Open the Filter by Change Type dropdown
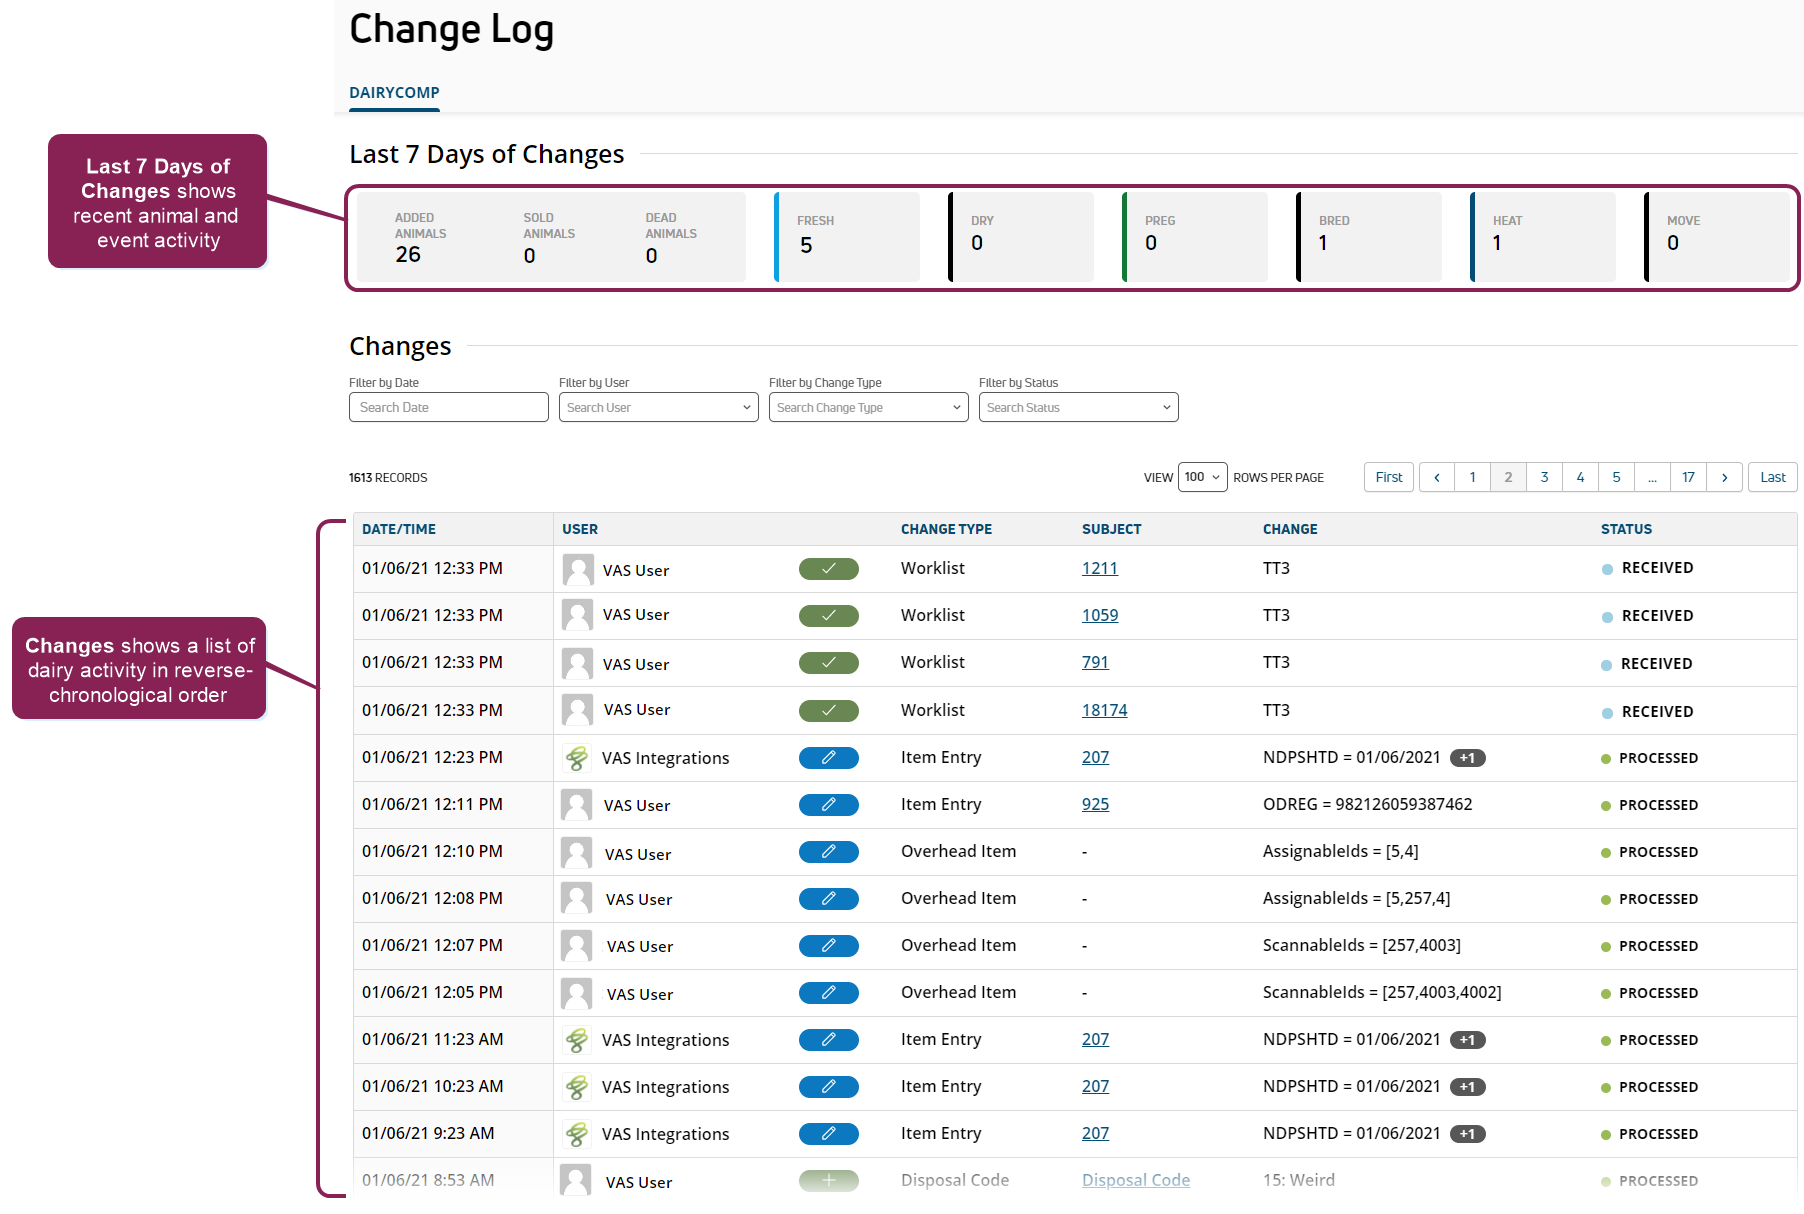1804x1214 pixels. click(x=868, y=407)
